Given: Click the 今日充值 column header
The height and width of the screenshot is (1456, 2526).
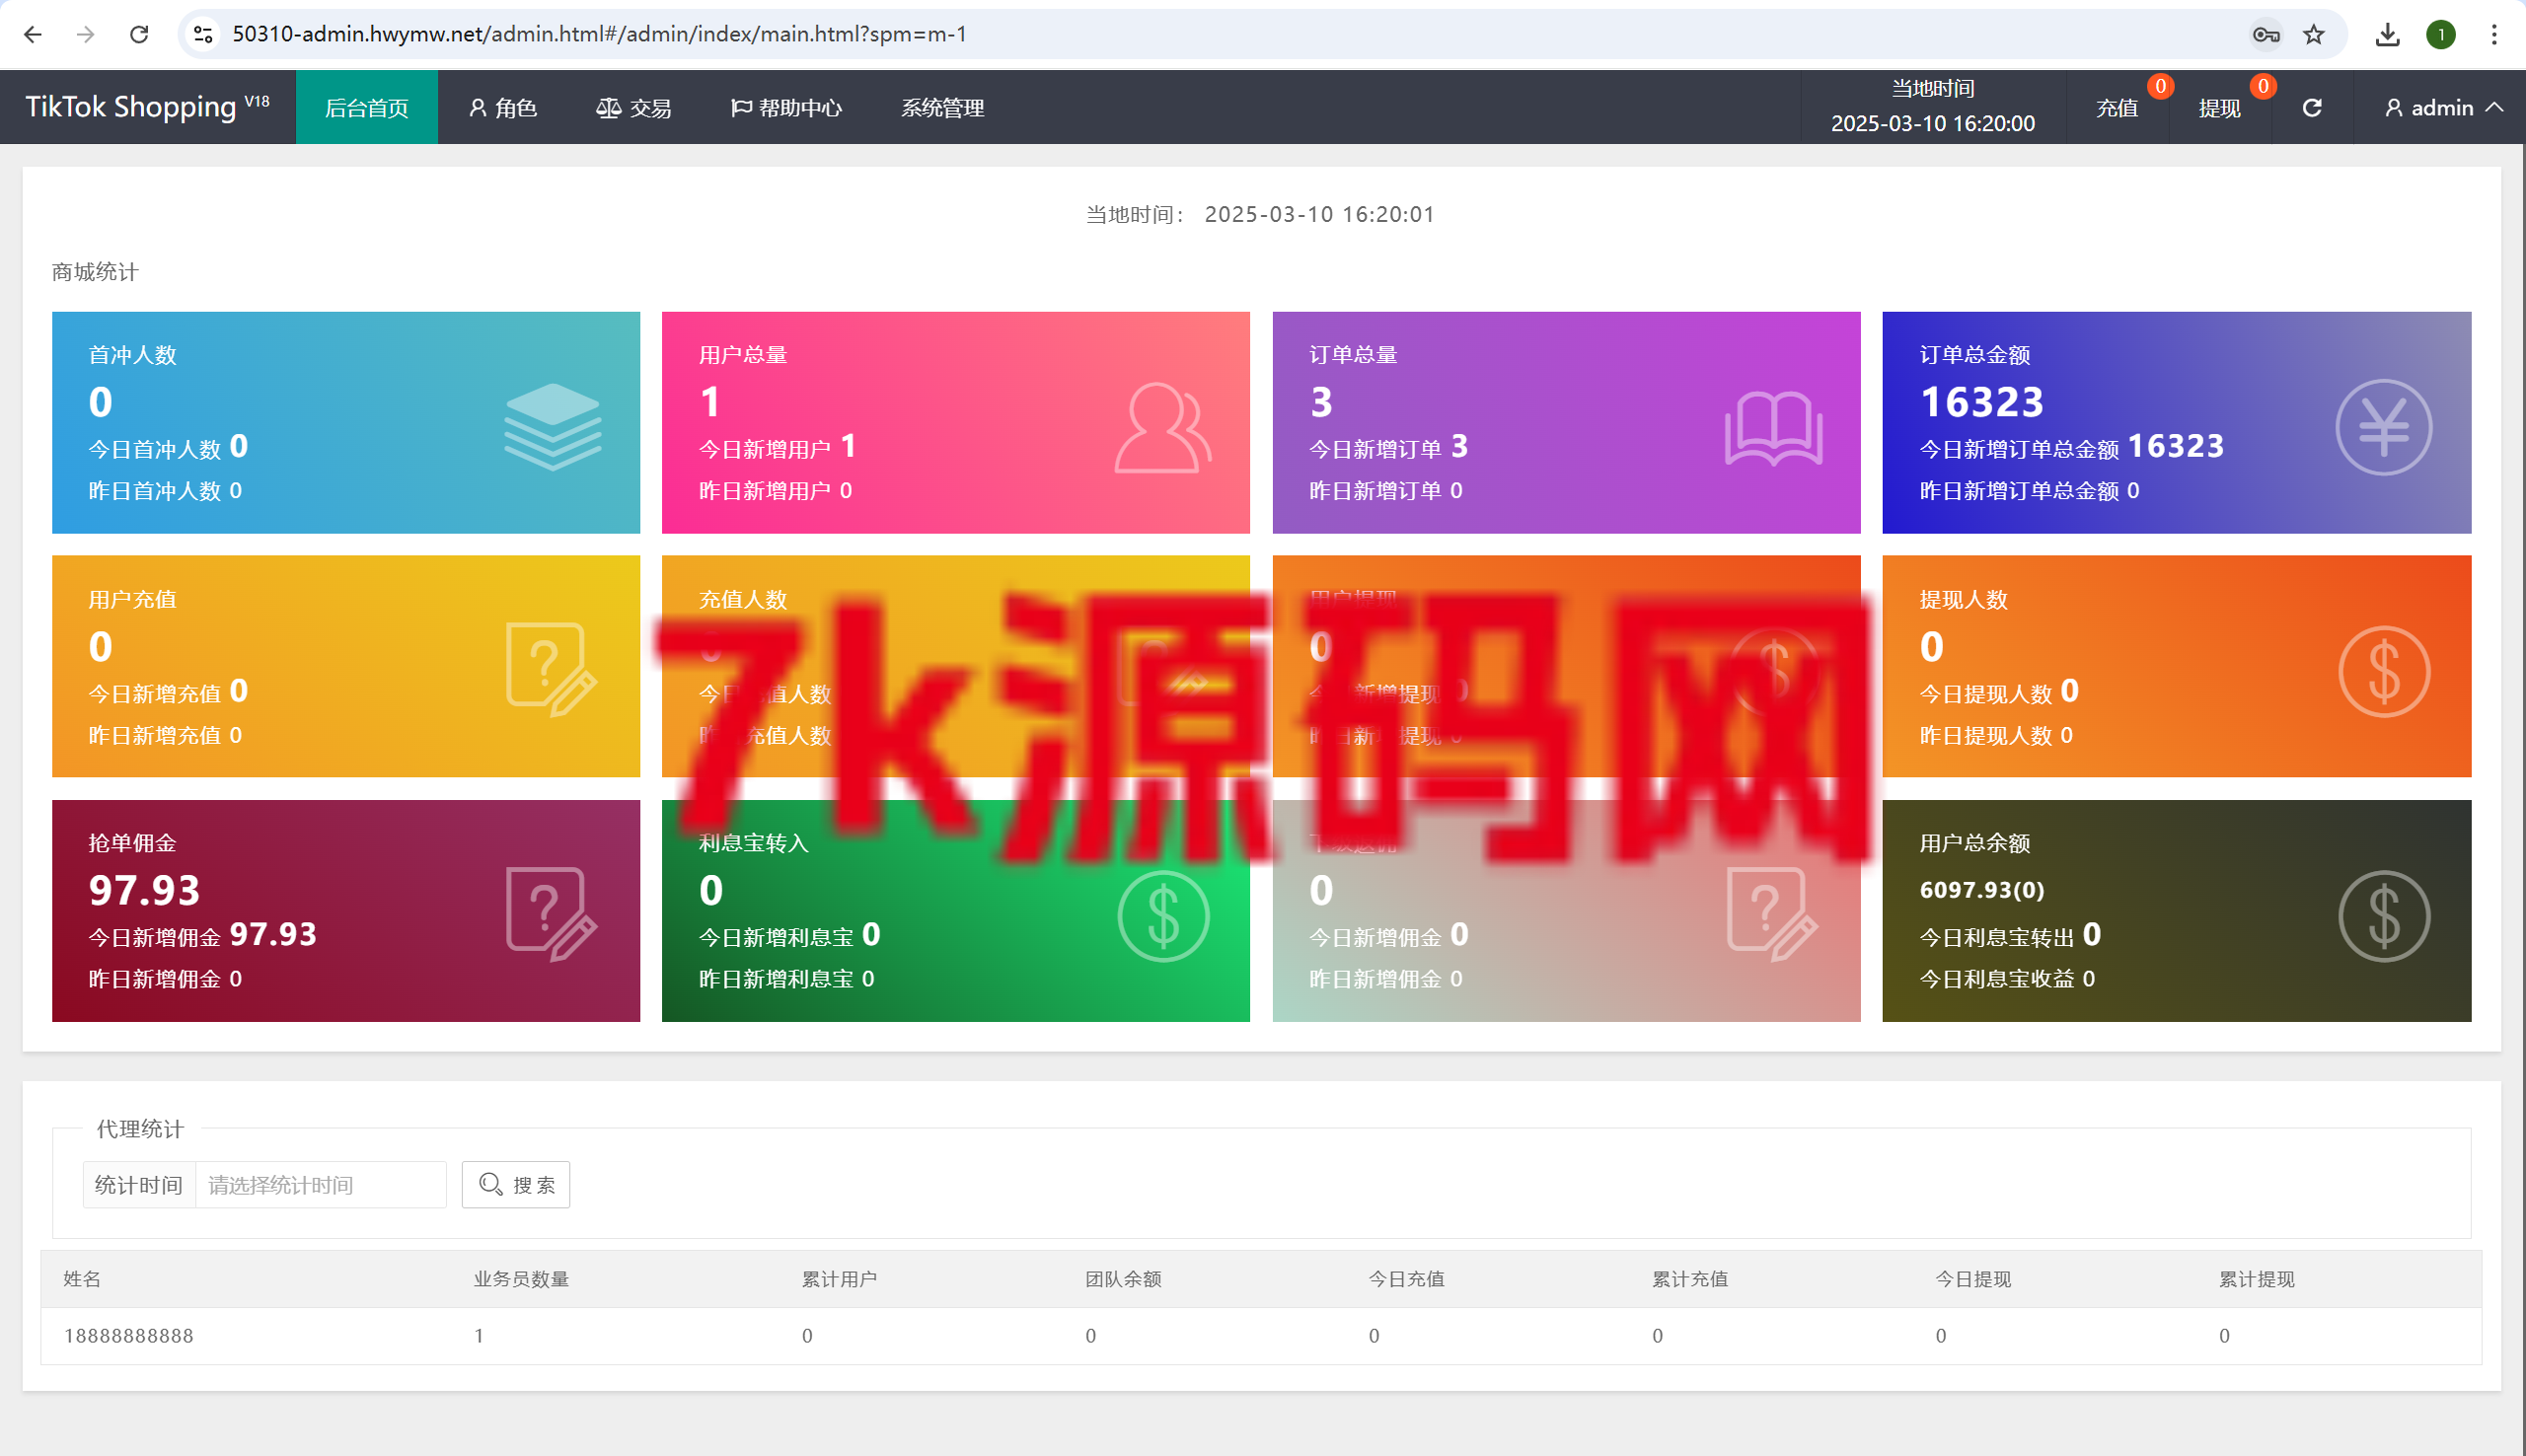Looking at the screenshot, I should click(1406, 1279).
